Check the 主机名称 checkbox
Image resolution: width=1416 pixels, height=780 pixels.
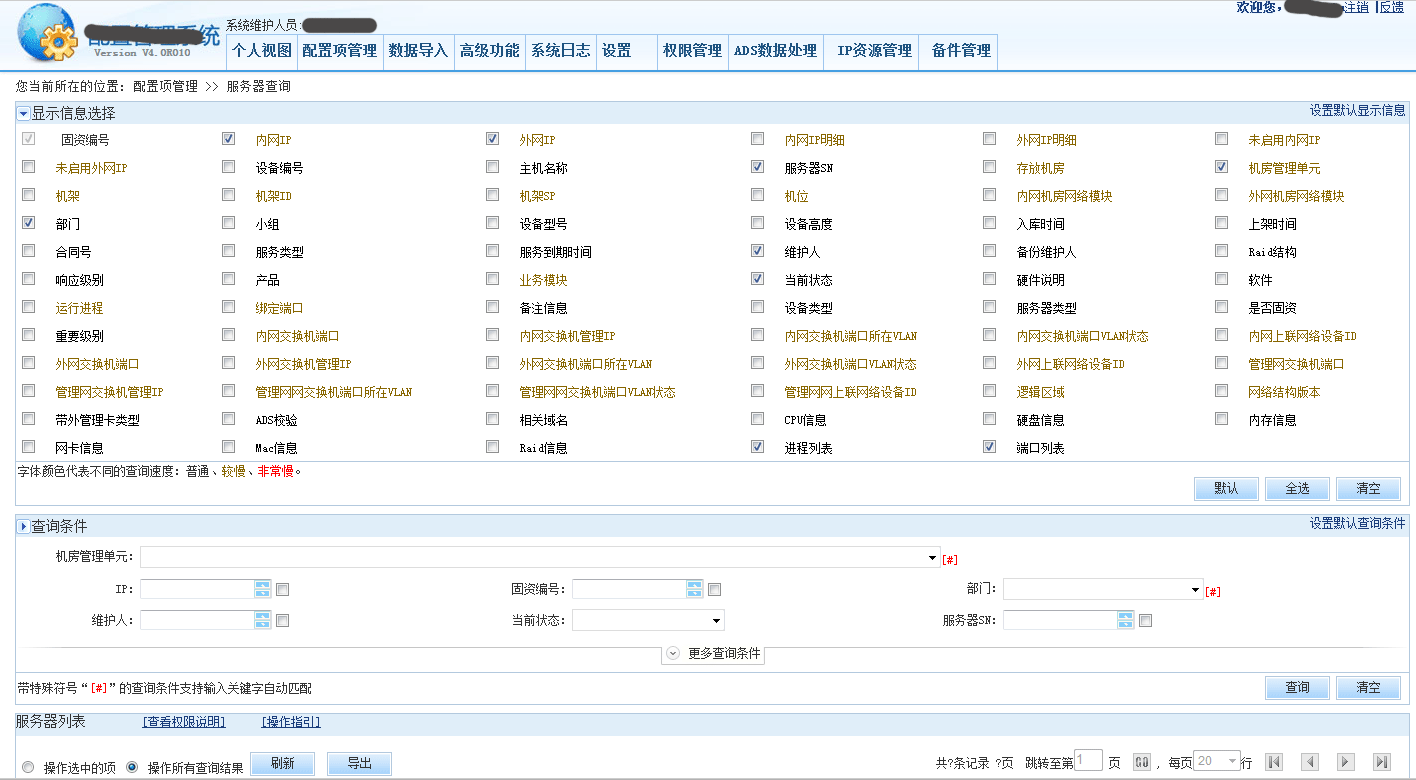[492, 167]
